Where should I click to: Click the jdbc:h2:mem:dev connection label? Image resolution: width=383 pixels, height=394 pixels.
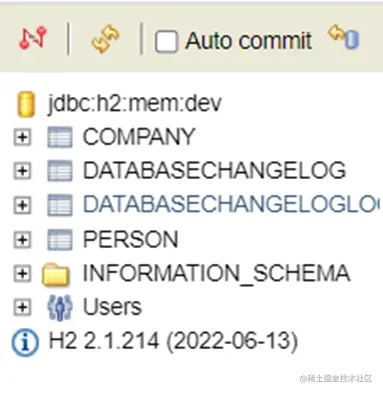point(135,103)
